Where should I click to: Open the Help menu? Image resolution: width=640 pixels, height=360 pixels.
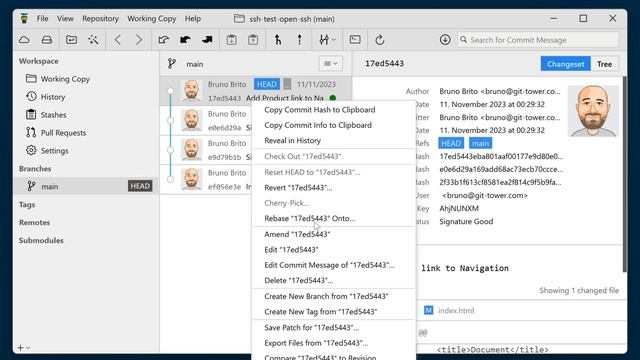(193, 19)
